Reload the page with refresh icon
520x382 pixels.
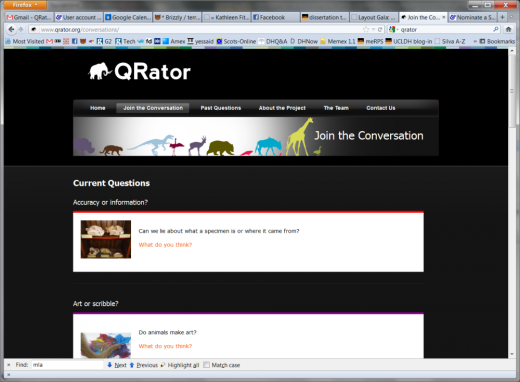coord(380,29)
